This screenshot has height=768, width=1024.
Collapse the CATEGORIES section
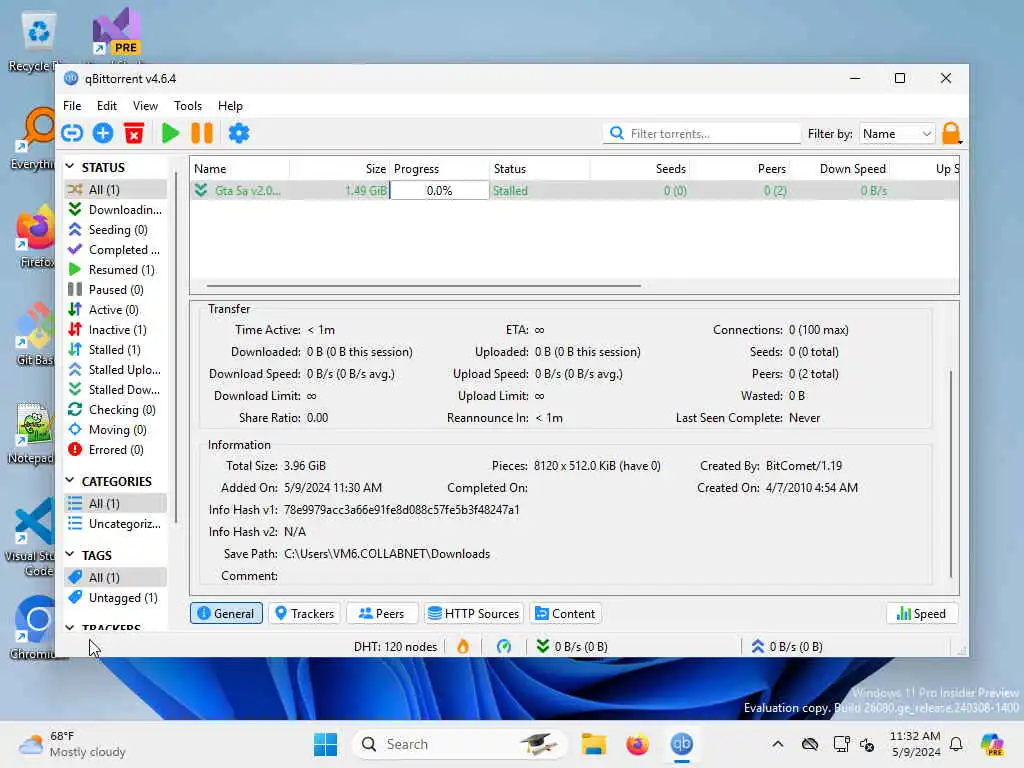[x=70, y=481]
